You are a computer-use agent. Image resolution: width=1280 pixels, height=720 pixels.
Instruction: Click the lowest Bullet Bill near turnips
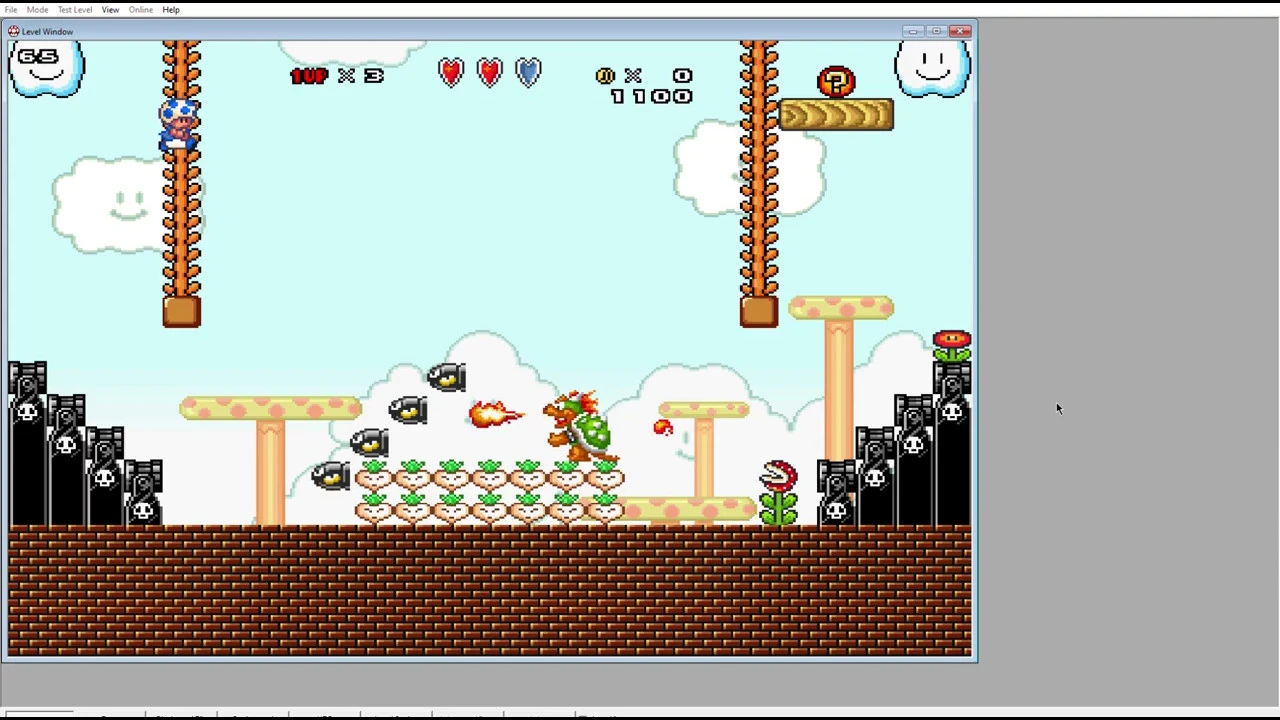pyautogui.click(x=330, y=476)
